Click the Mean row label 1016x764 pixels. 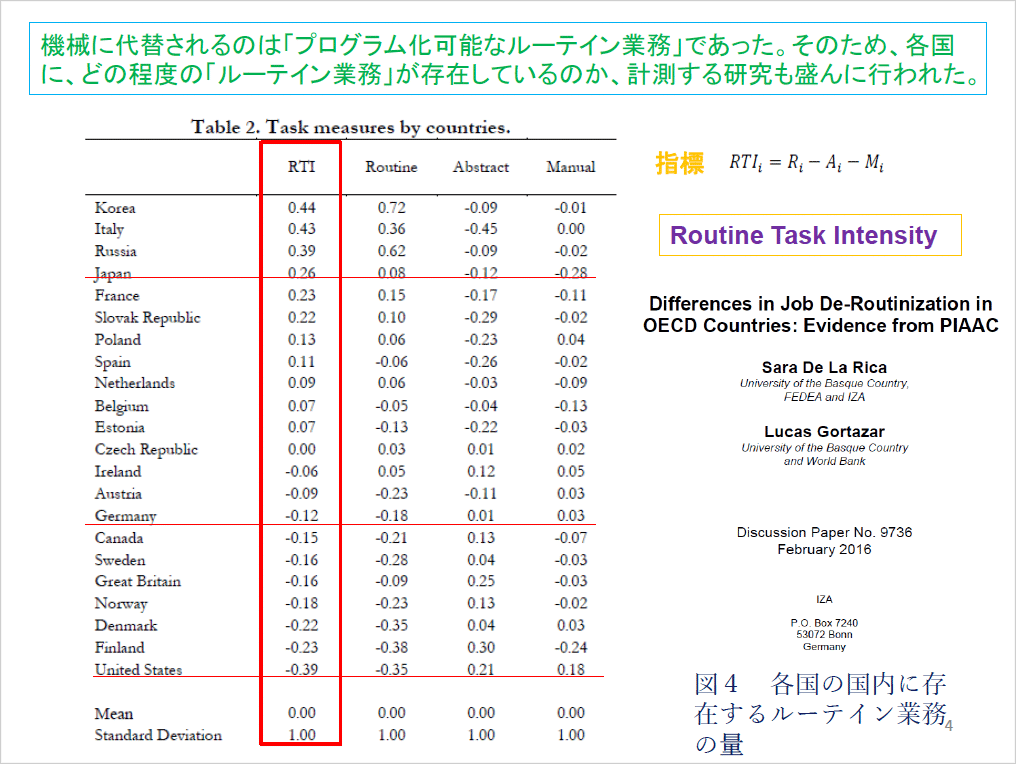(113, 714)
